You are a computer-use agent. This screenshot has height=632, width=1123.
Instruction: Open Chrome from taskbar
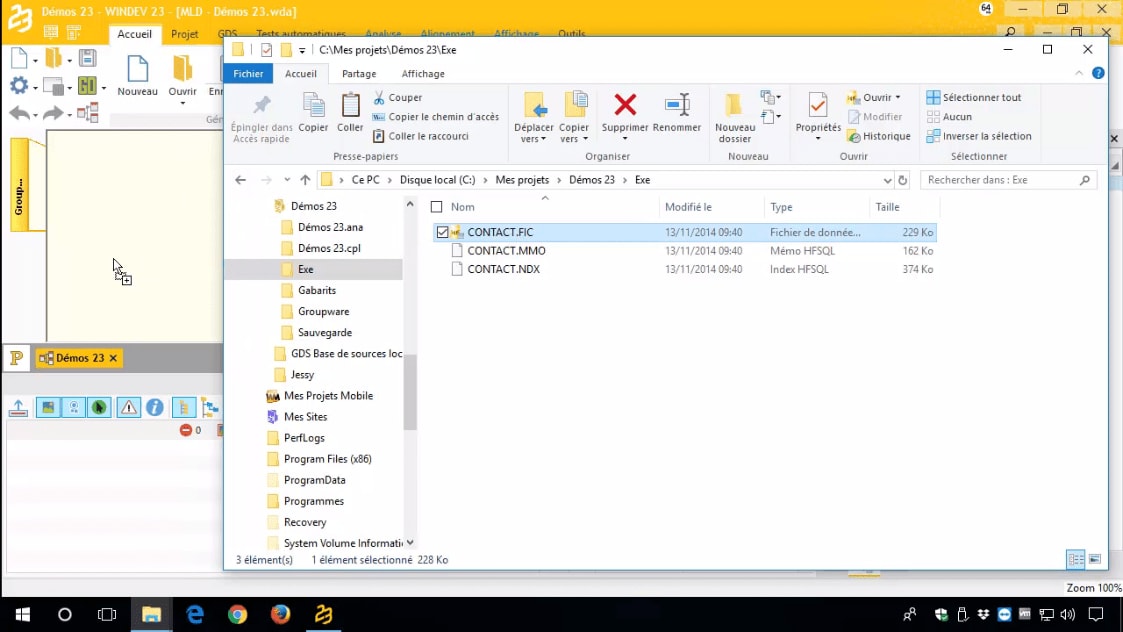[x=238, y=615]
